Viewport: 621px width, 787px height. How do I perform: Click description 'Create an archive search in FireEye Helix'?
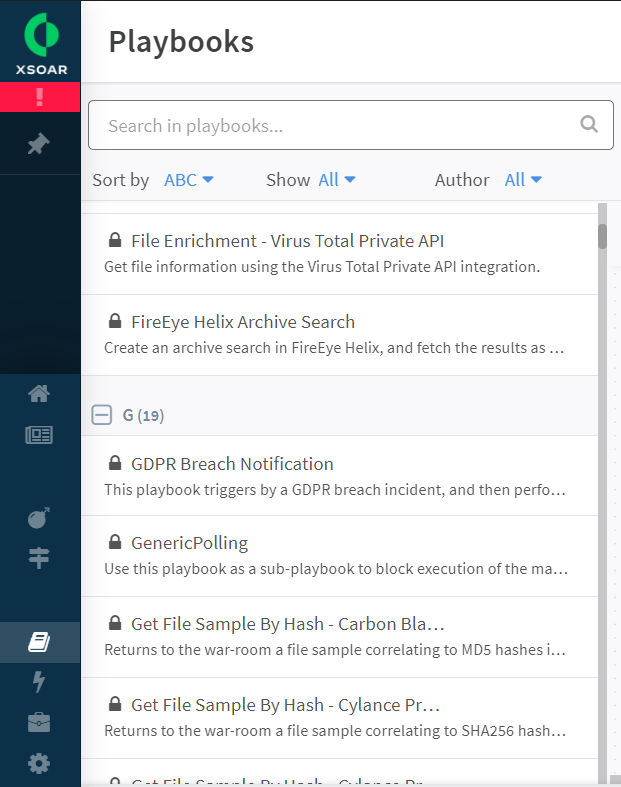point(334,347)
